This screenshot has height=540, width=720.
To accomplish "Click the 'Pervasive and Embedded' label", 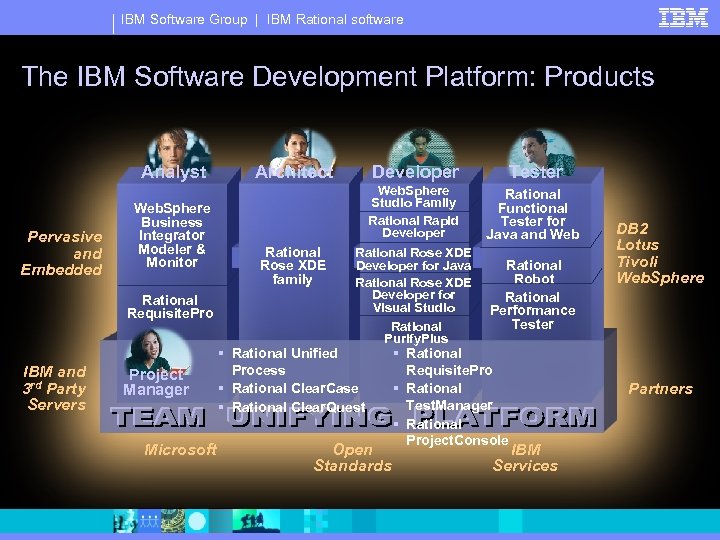I will click(x=62, y=253).
